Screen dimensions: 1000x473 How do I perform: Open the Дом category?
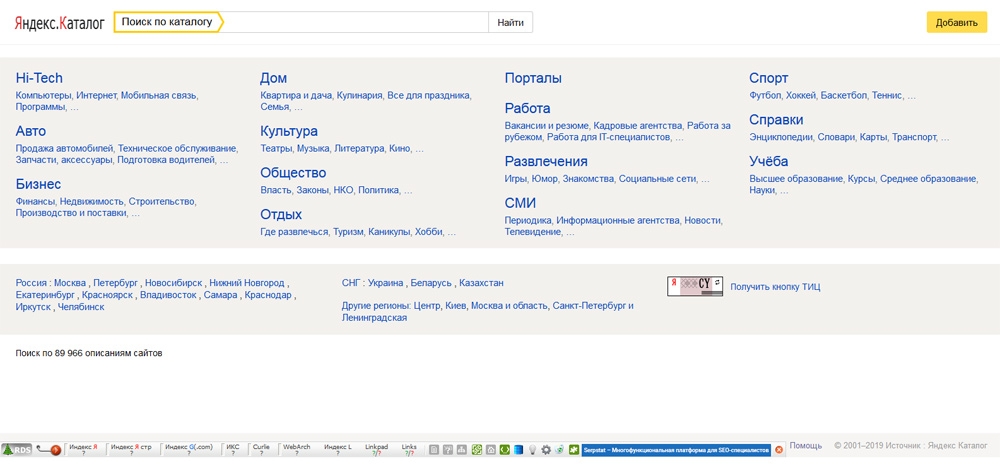pyautogui.click(x=274, y=78)
